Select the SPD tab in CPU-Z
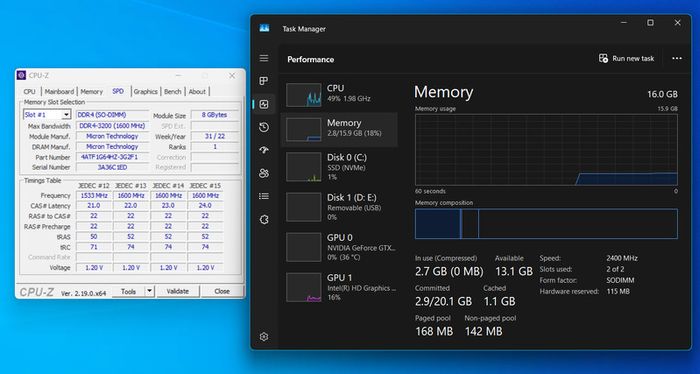Viewport: 700px width, 374px height. click(118, 91)
